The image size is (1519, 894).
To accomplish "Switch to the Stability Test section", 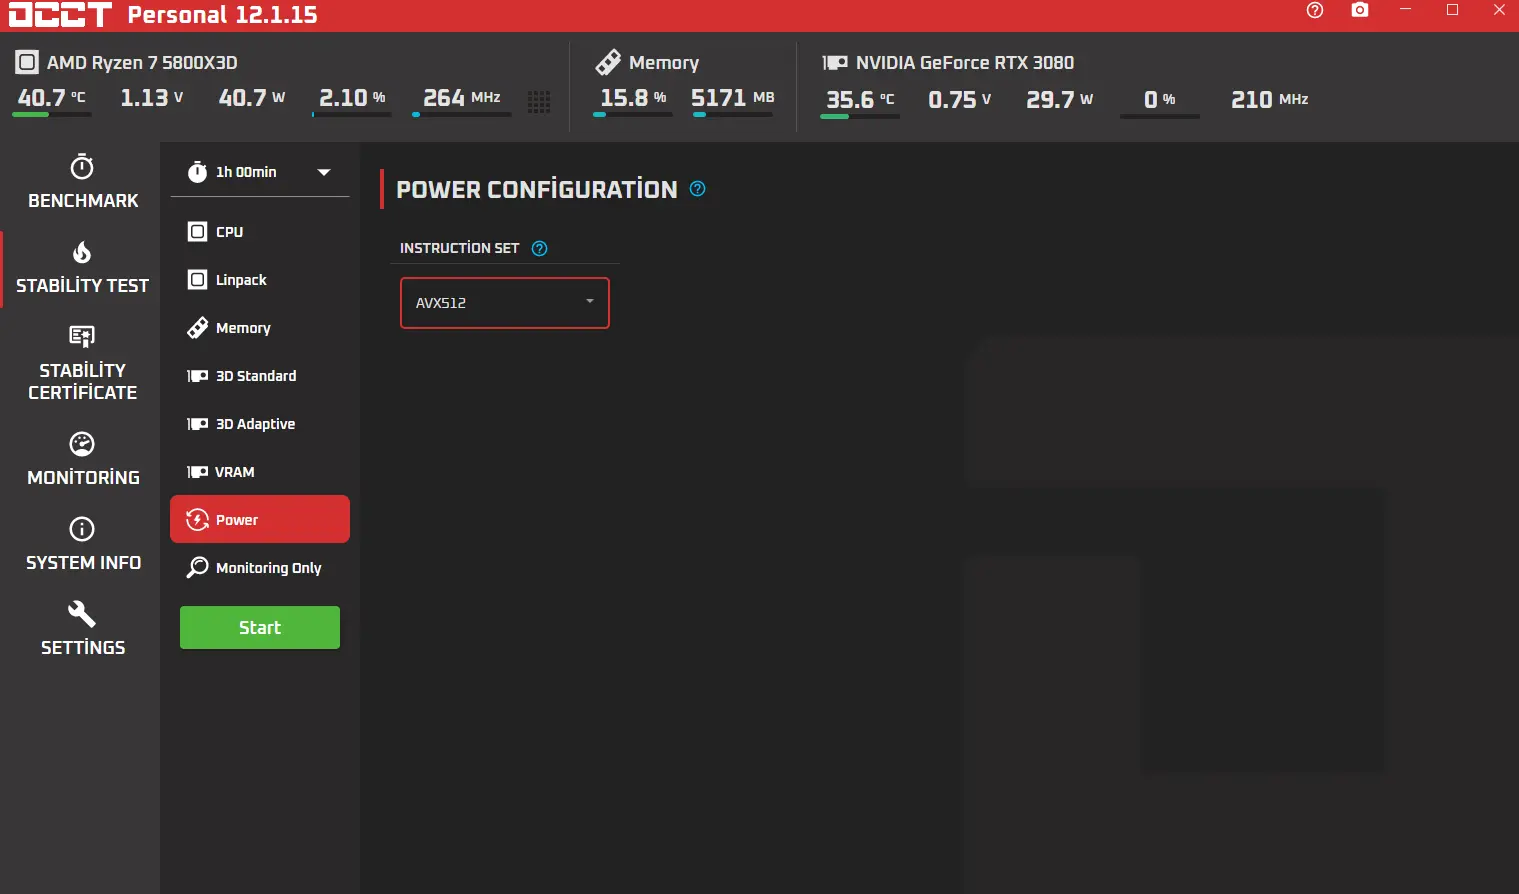I will (x=82, y=268).
